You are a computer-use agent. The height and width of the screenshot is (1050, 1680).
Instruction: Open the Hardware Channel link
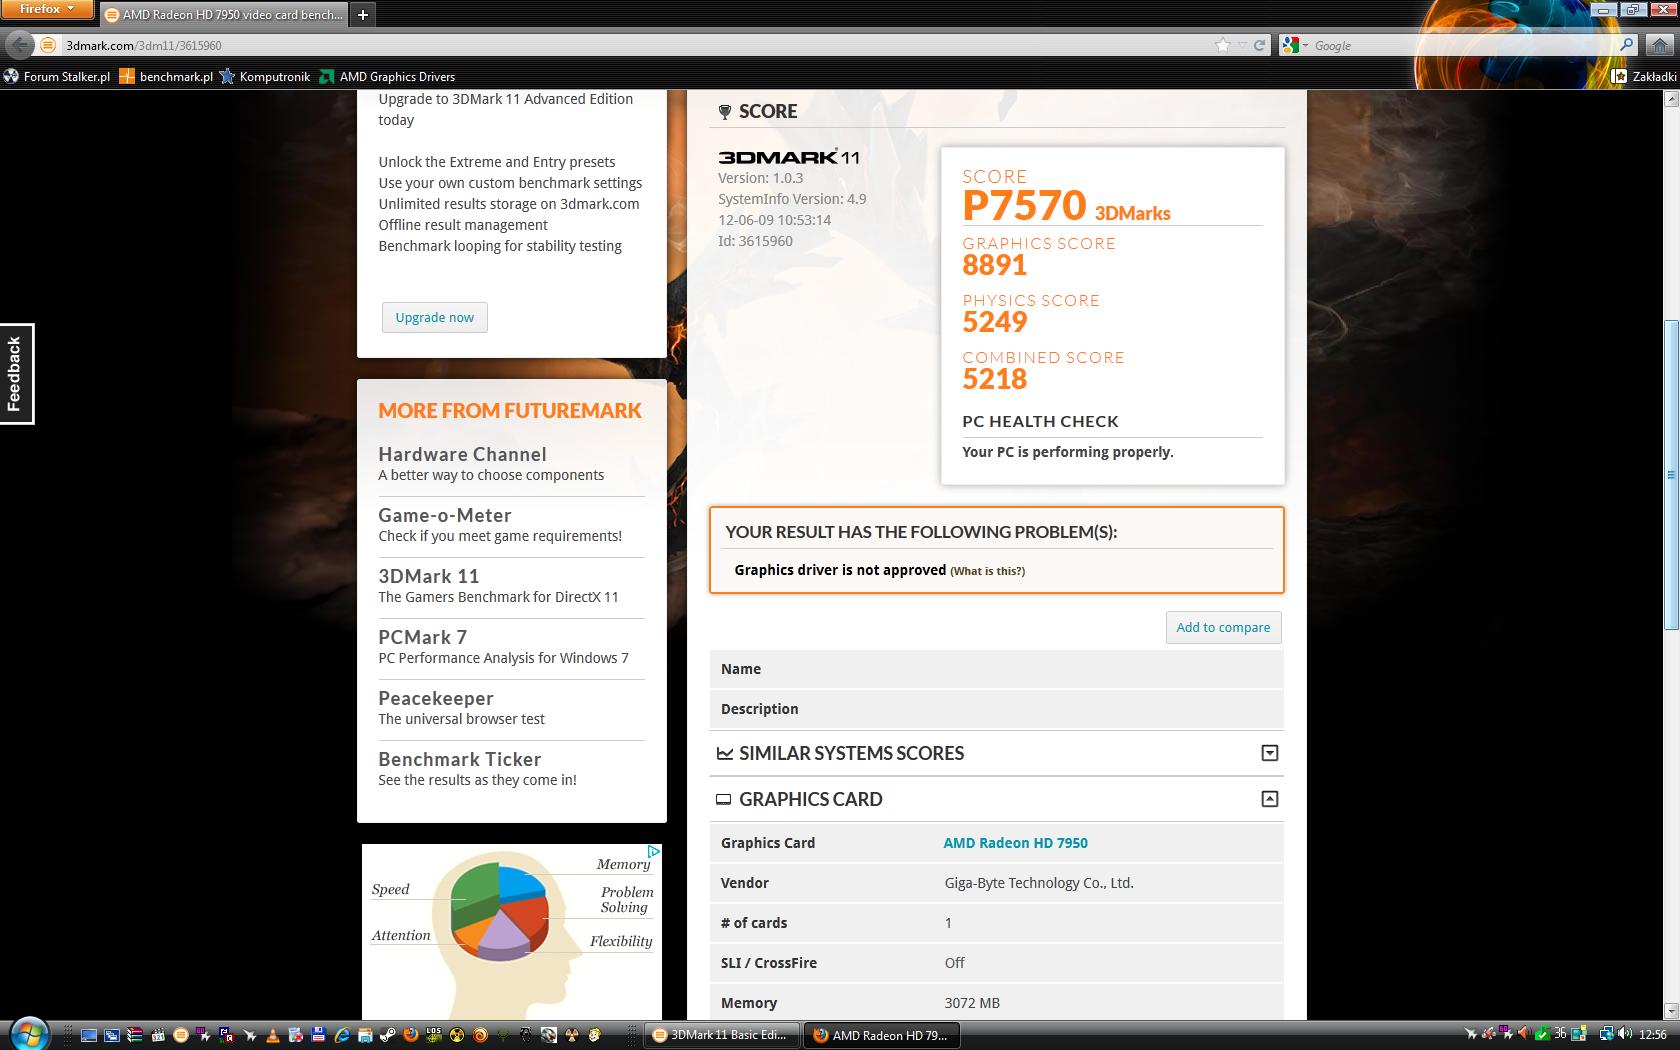tap(462, 454)
